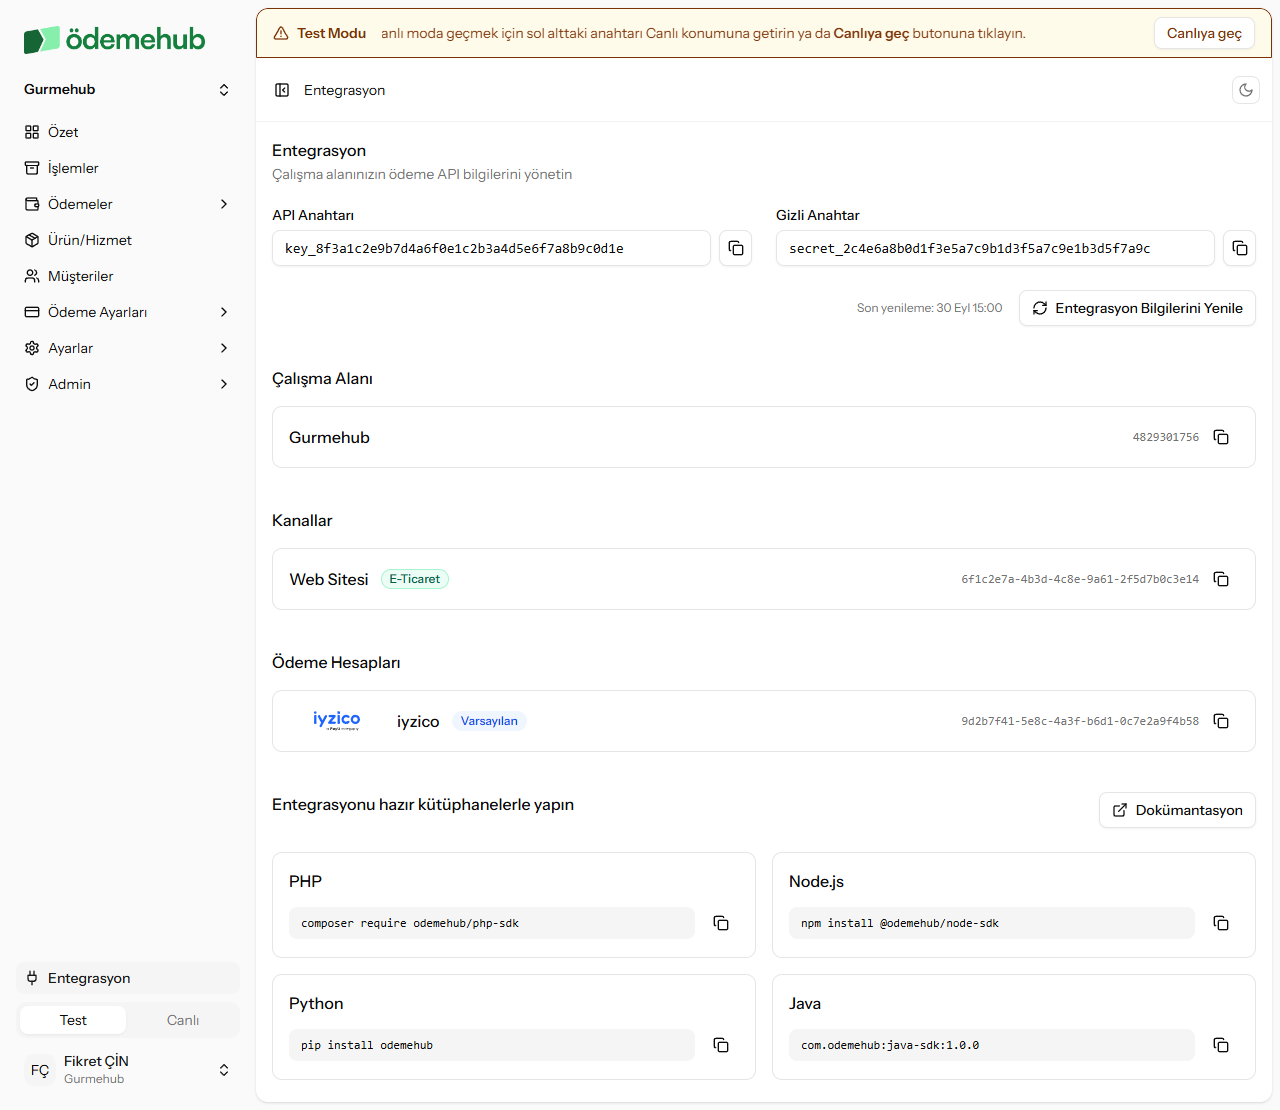Toggle dark mode with the moon icon
The image size is (1280, 1110).
[x=1246, y=90]
